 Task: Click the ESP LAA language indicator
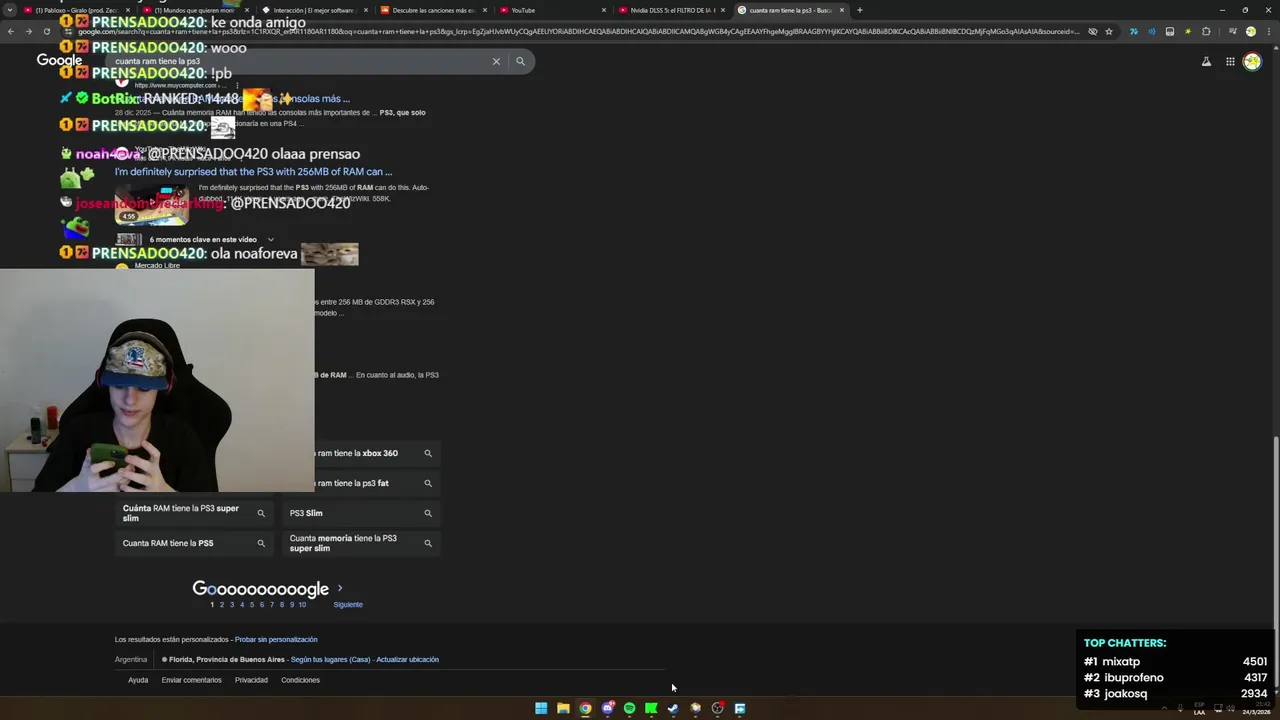tap(1199, 708)
